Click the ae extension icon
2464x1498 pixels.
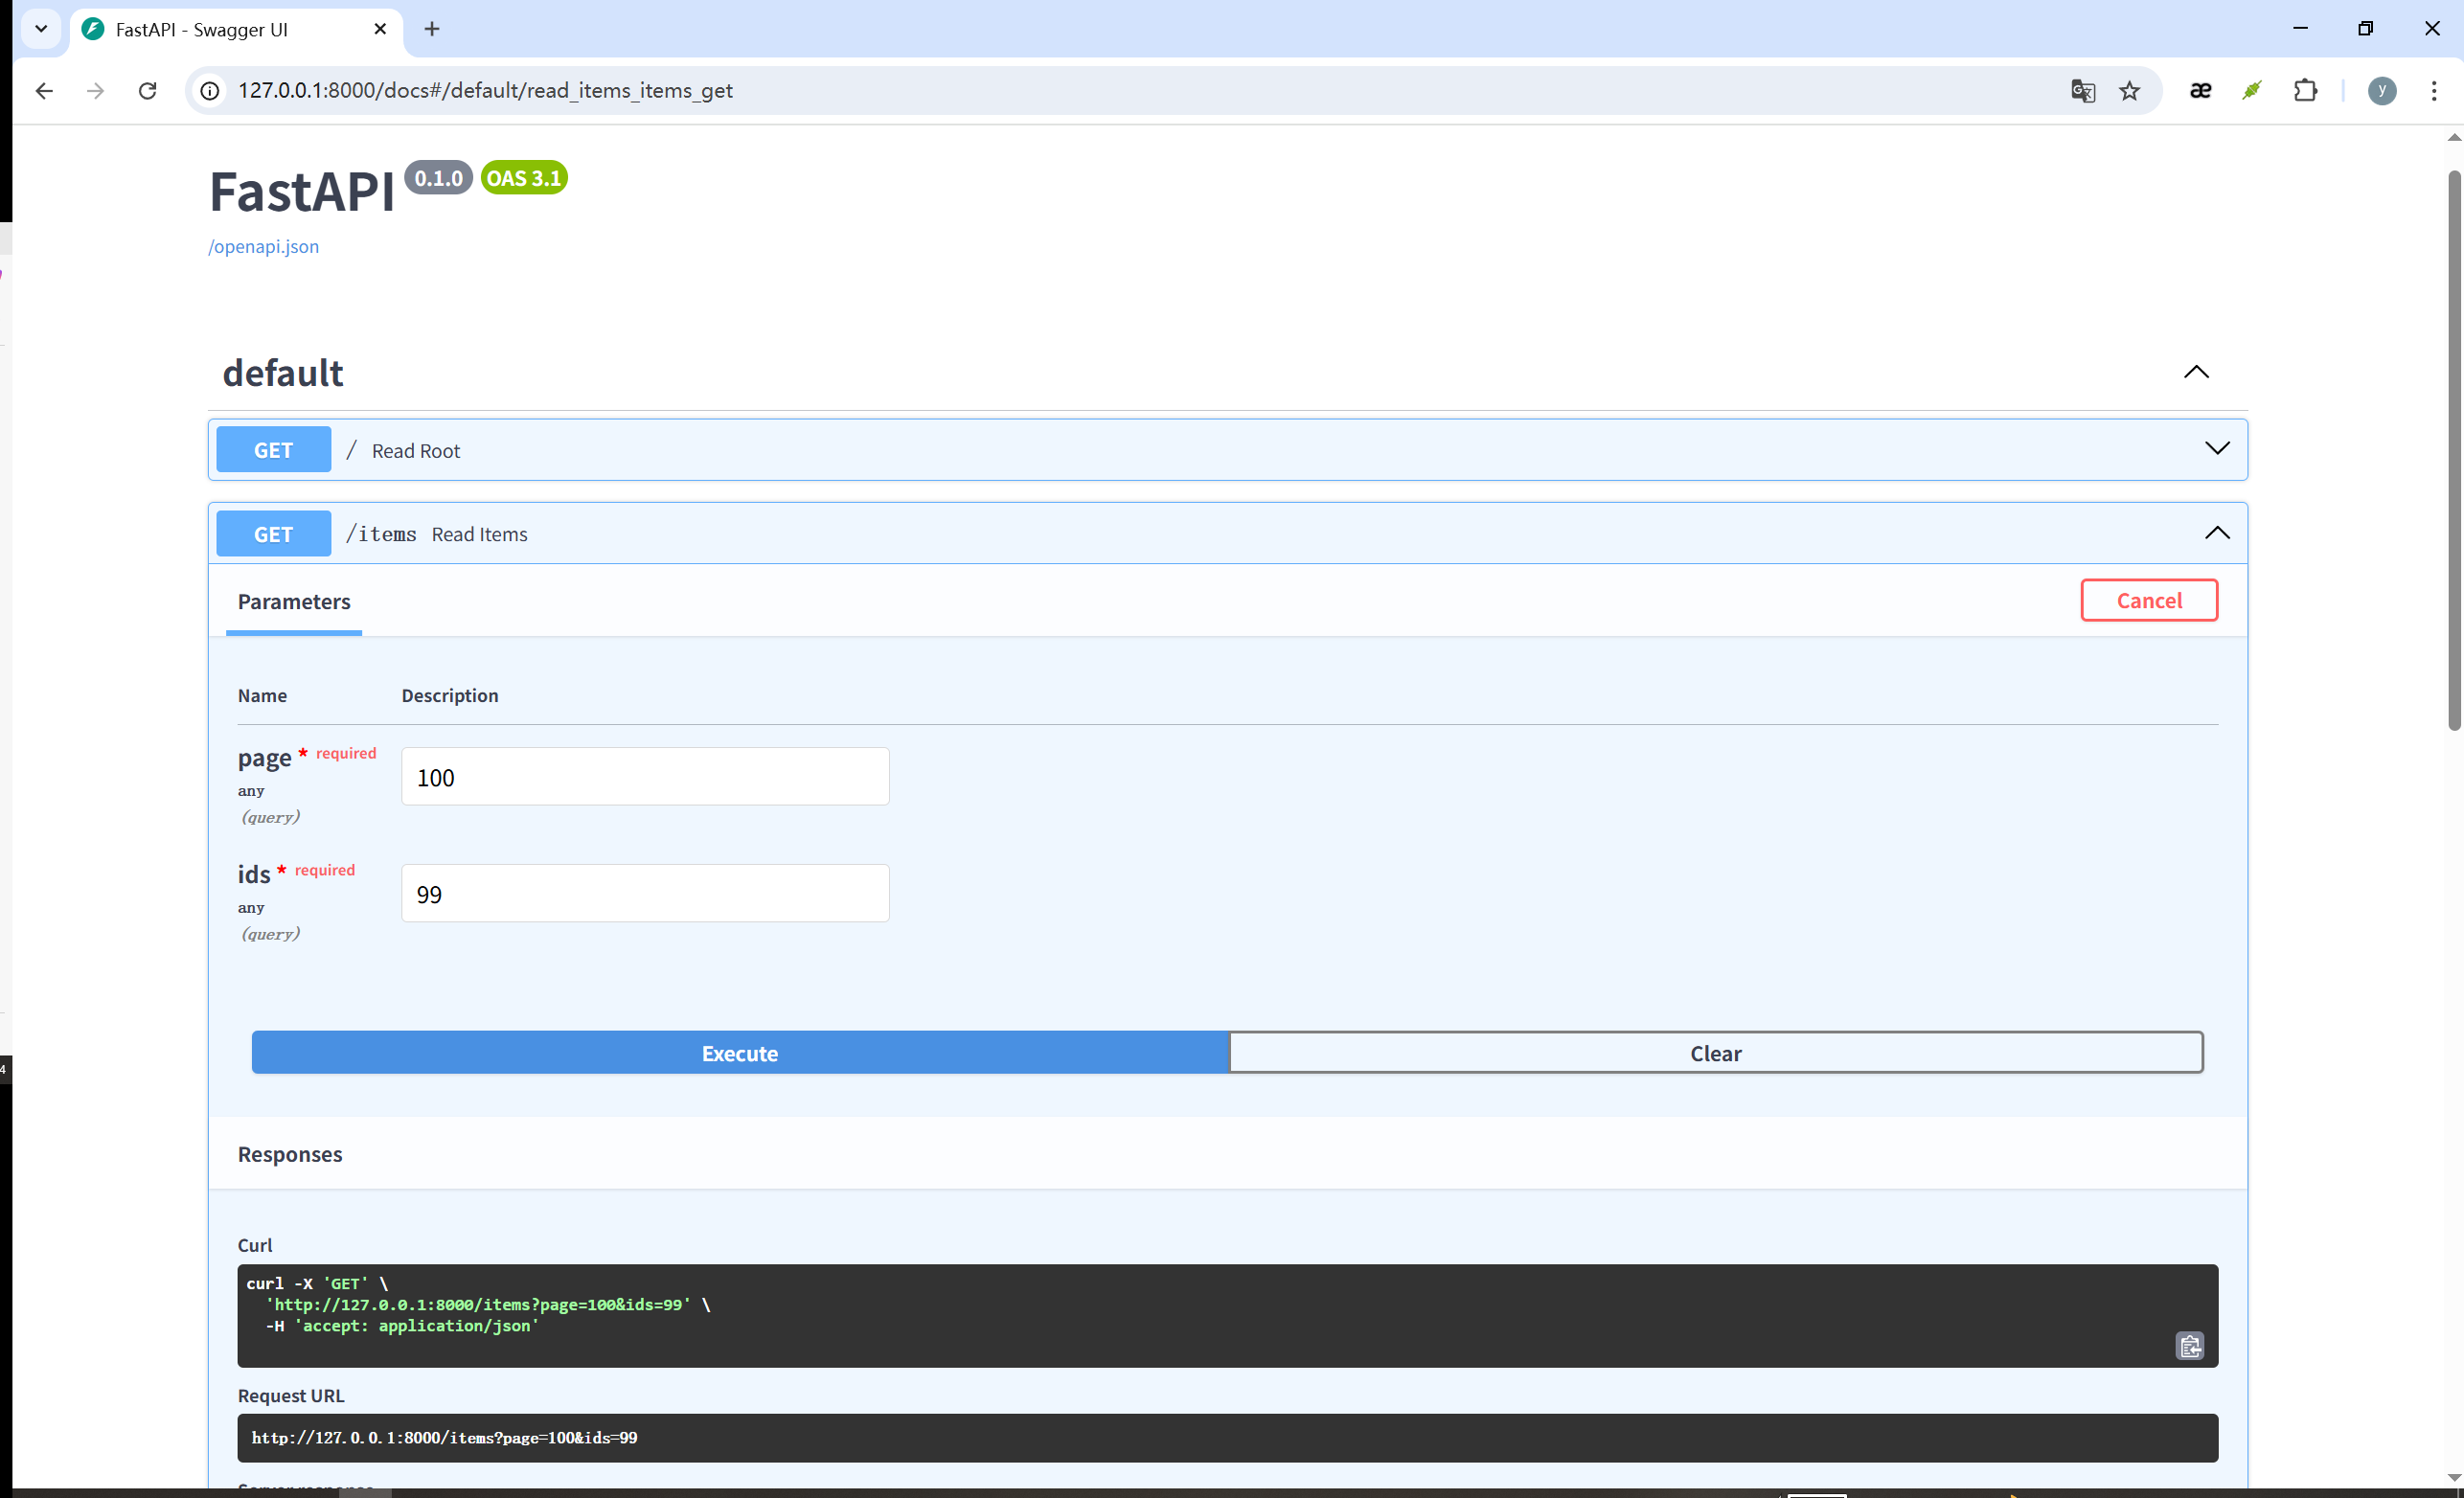[x=2200, y=91]
